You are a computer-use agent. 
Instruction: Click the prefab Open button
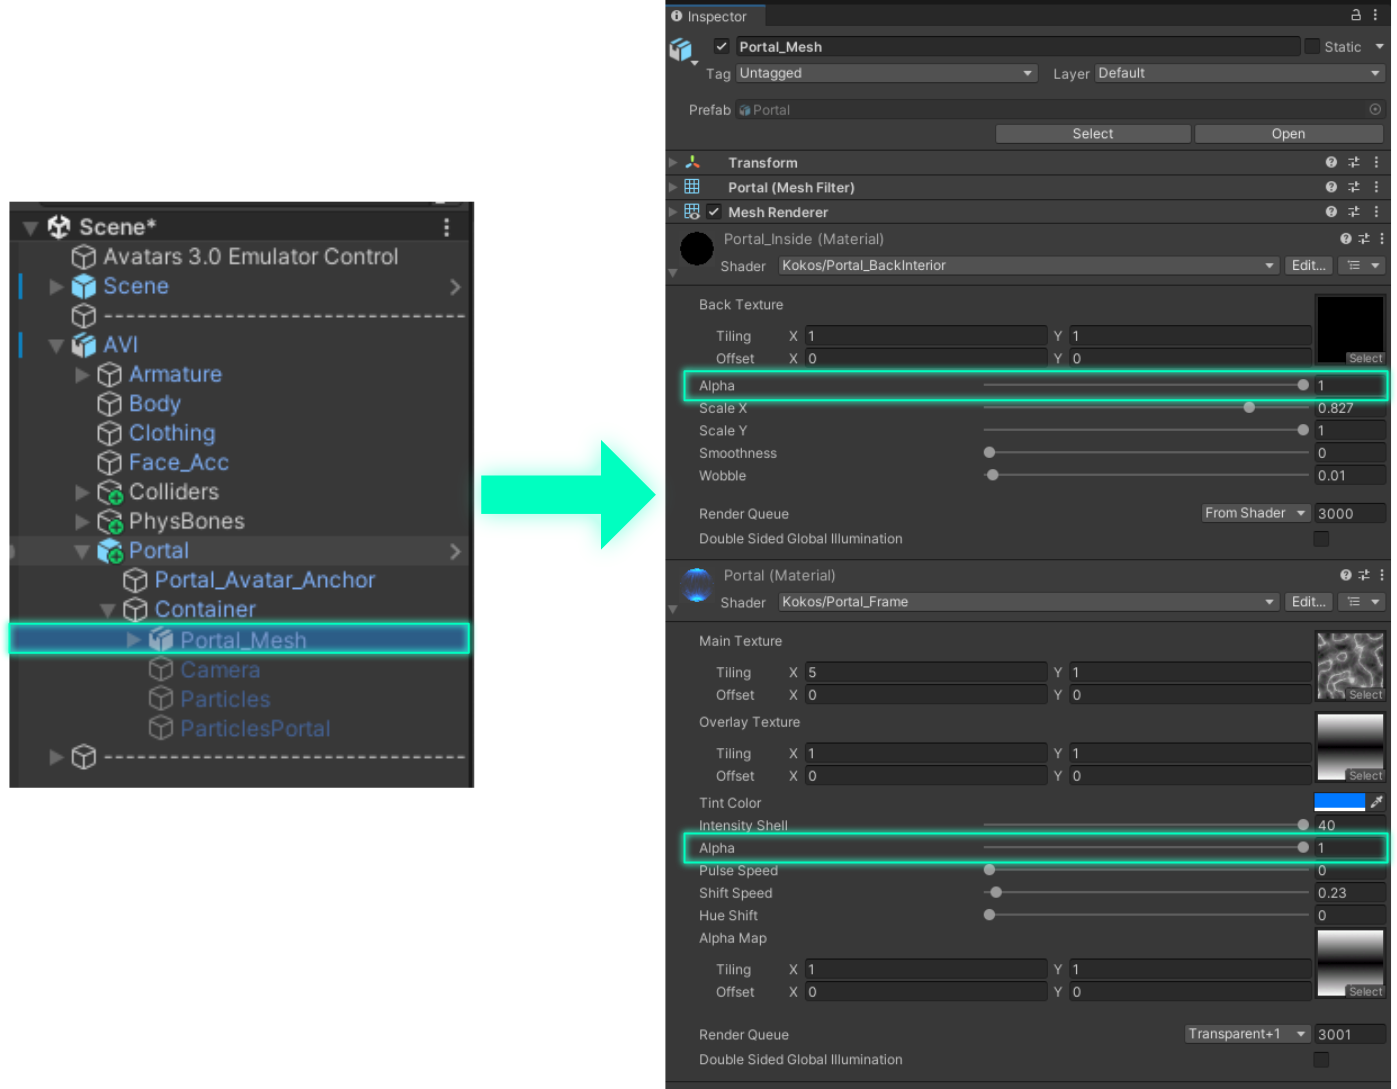coord(1288,134)
